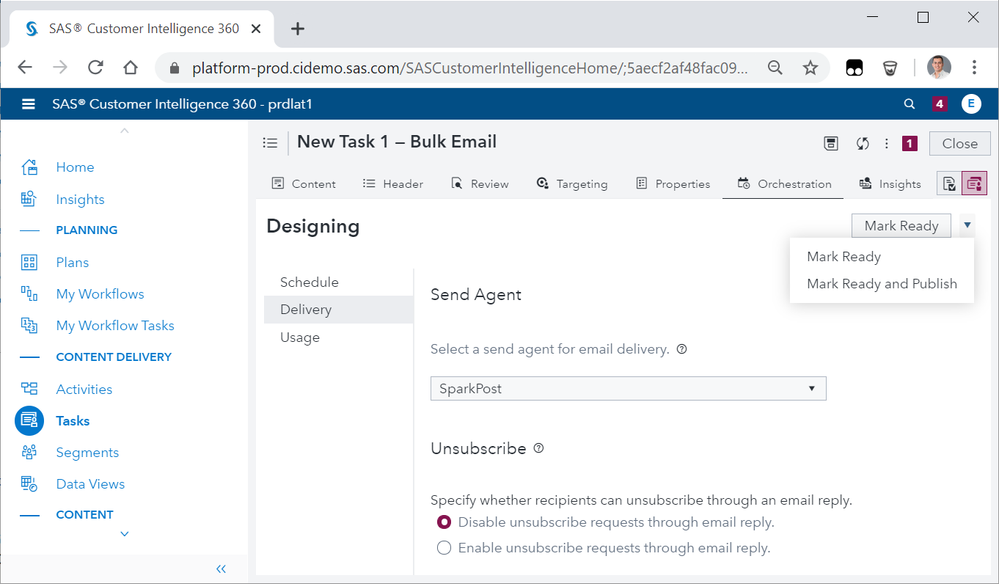Click help icon next to Unsubscribe
This screenshot has width=999, height=584.
539,449
